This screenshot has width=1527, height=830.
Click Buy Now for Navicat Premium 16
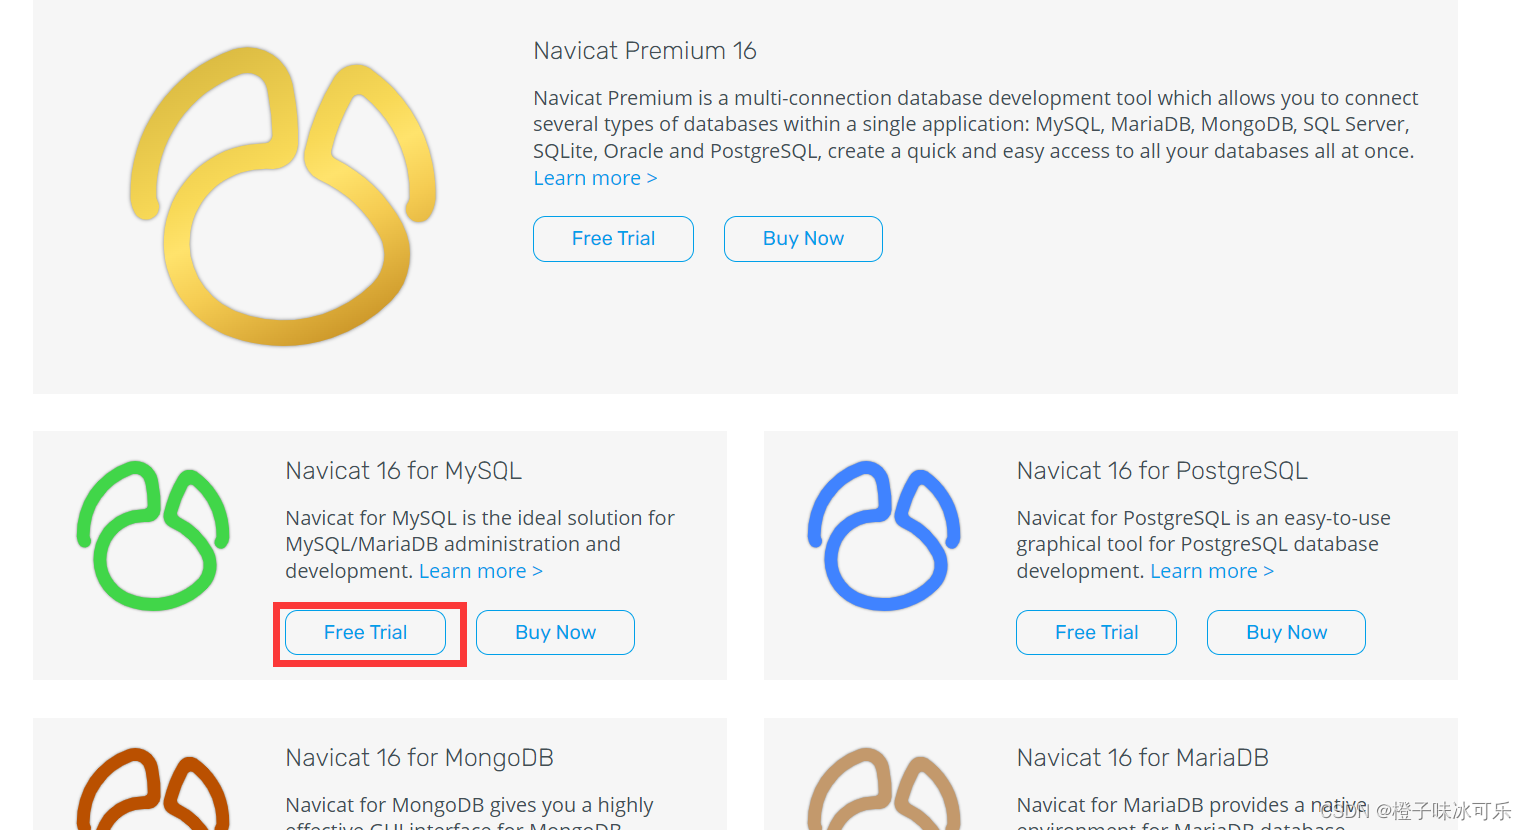(803, 238)
